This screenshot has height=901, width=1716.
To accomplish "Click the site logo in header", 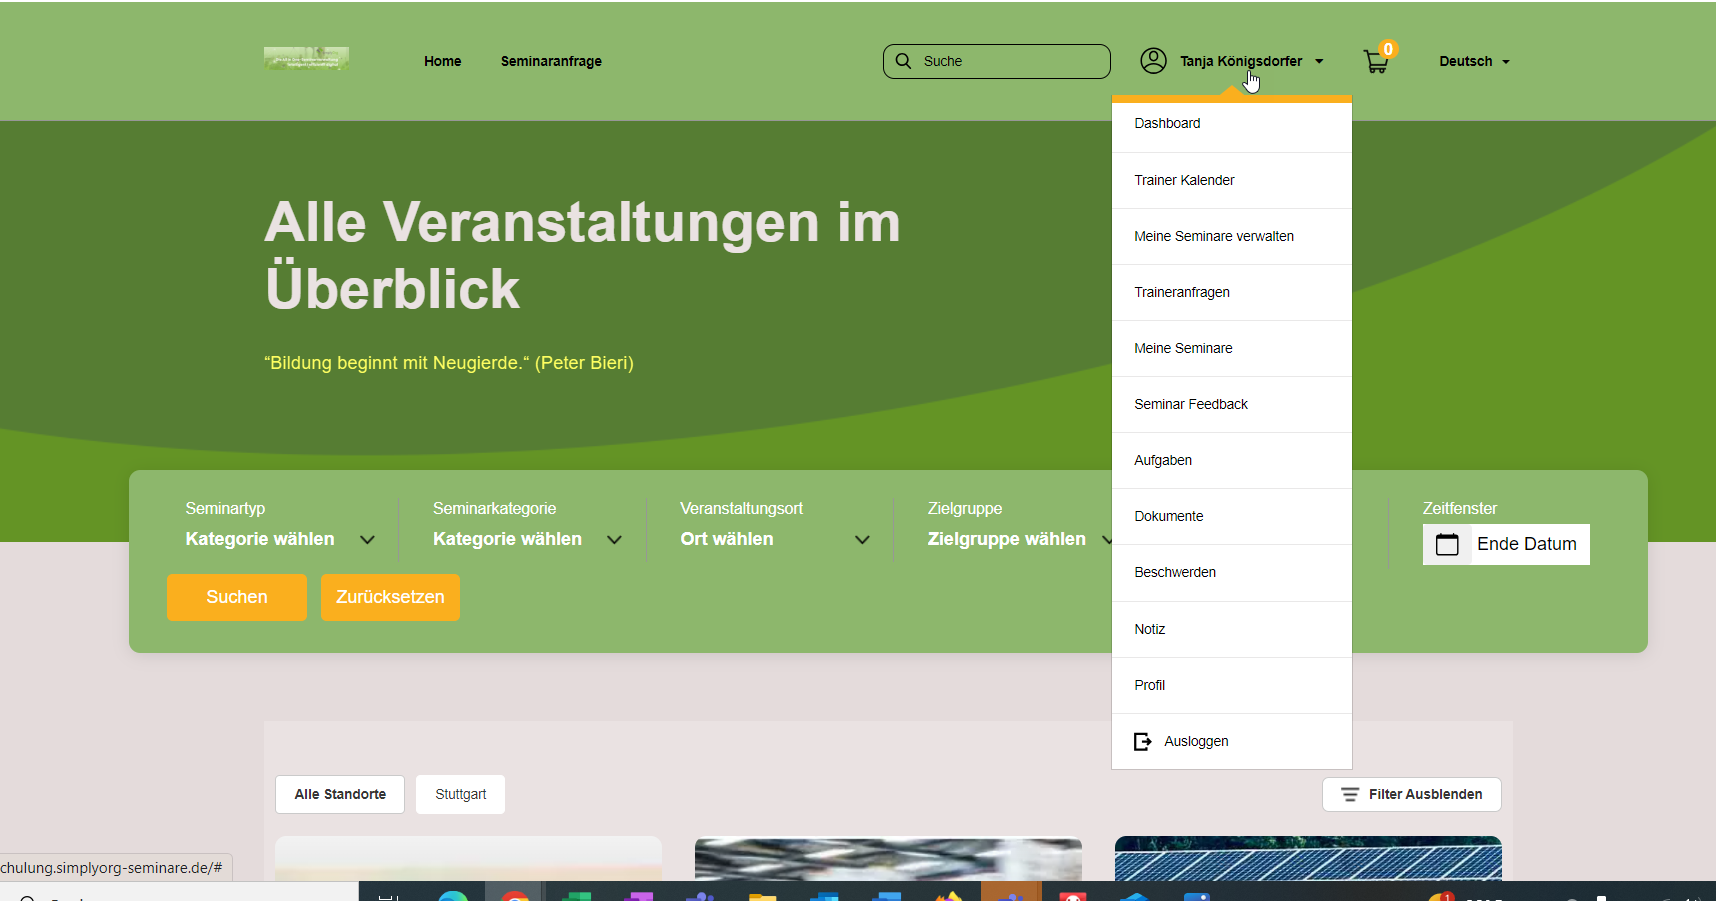I will pos(306,59).
